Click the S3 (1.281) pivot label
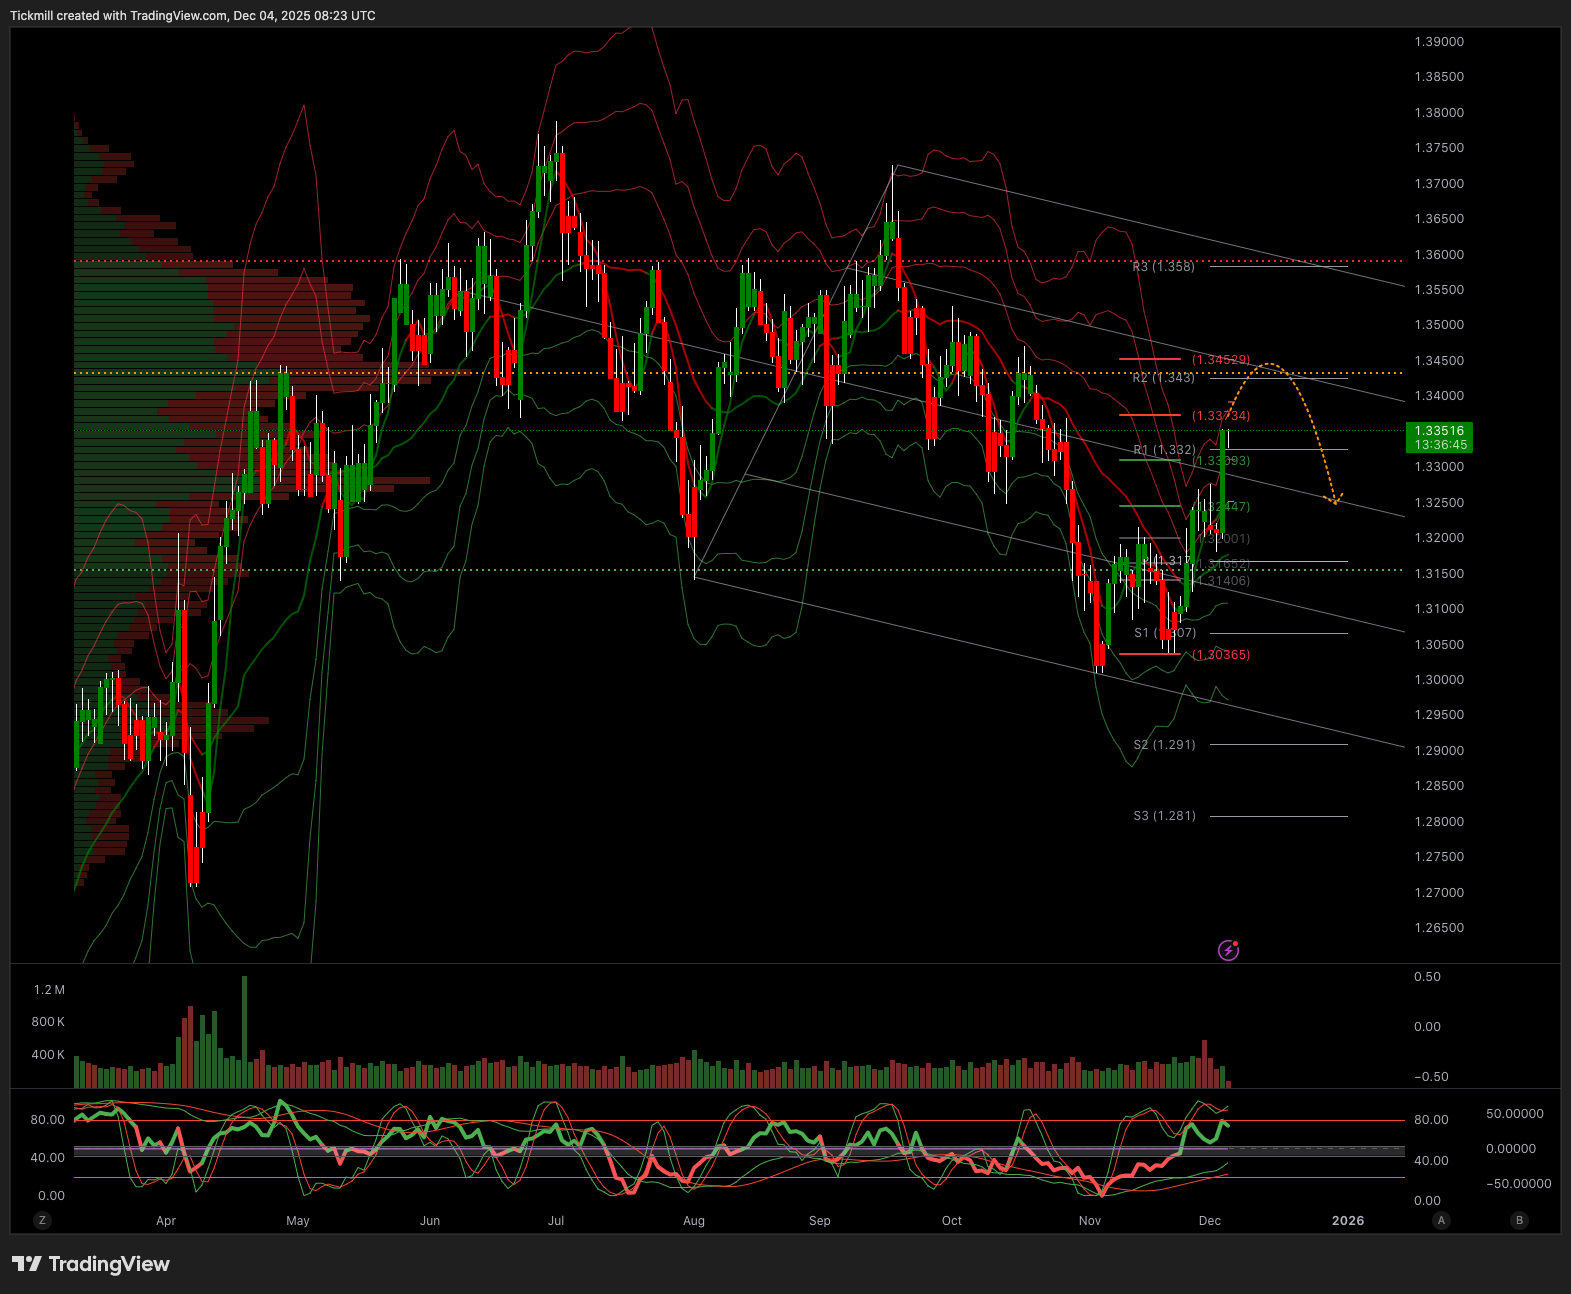 coord(1164,816)
